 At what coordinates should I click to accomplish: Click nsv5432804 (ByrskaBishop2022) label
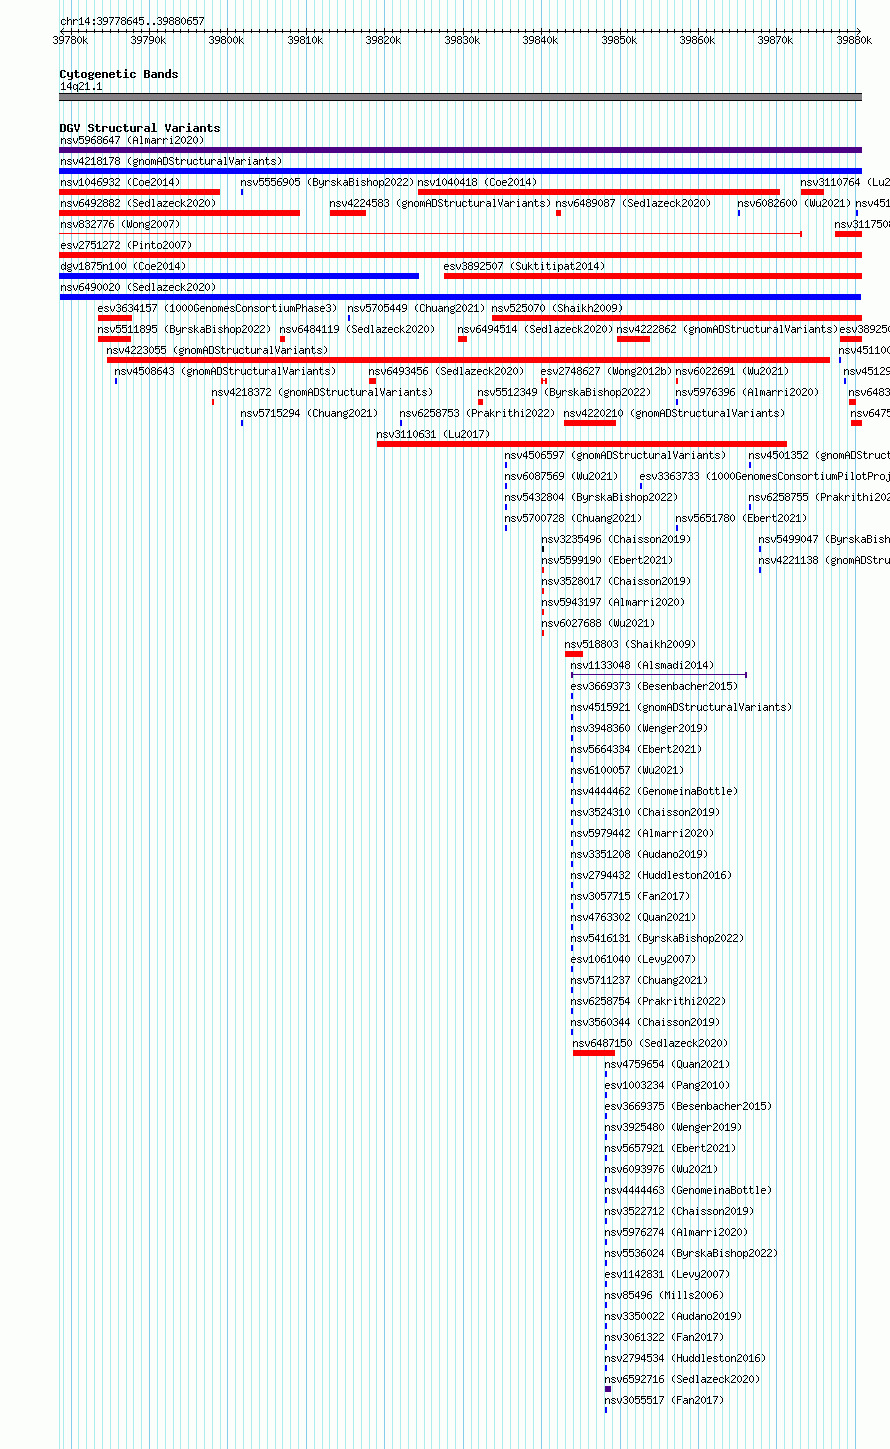592,497
